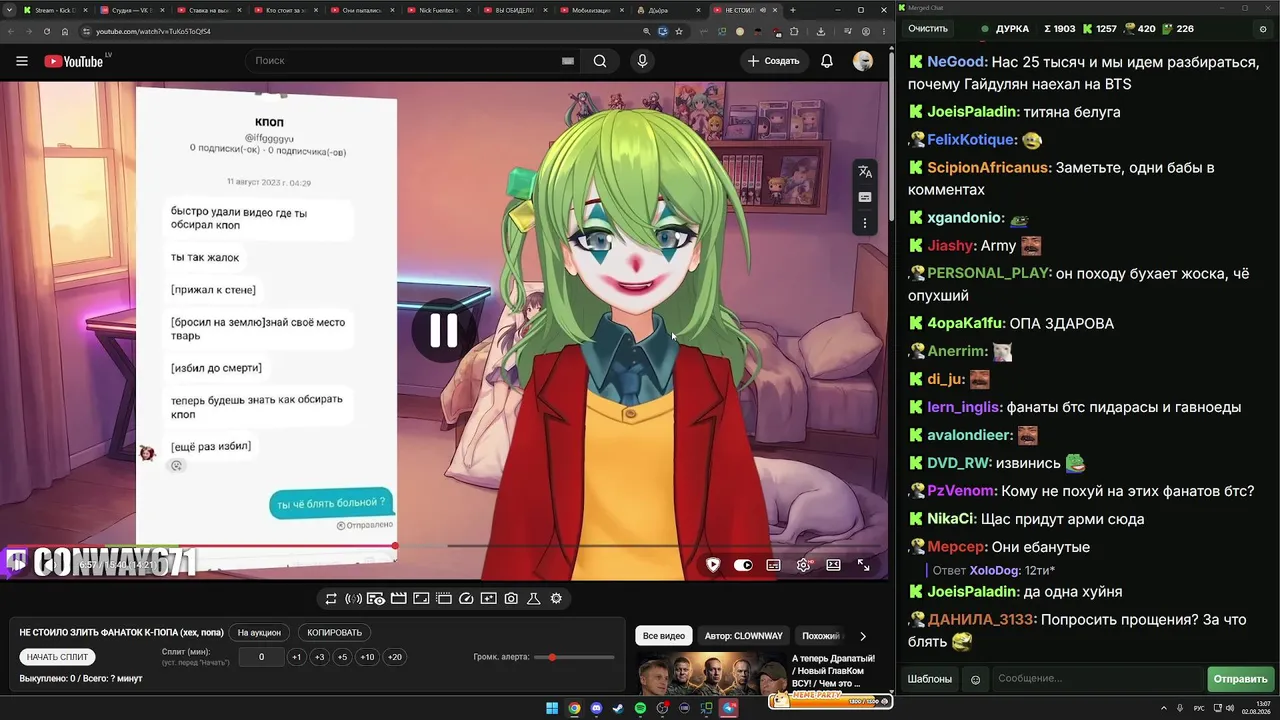Open the browser extensions puzzle icon
The width and height of the screenshot is (1280, 720).
coord(794,31)
